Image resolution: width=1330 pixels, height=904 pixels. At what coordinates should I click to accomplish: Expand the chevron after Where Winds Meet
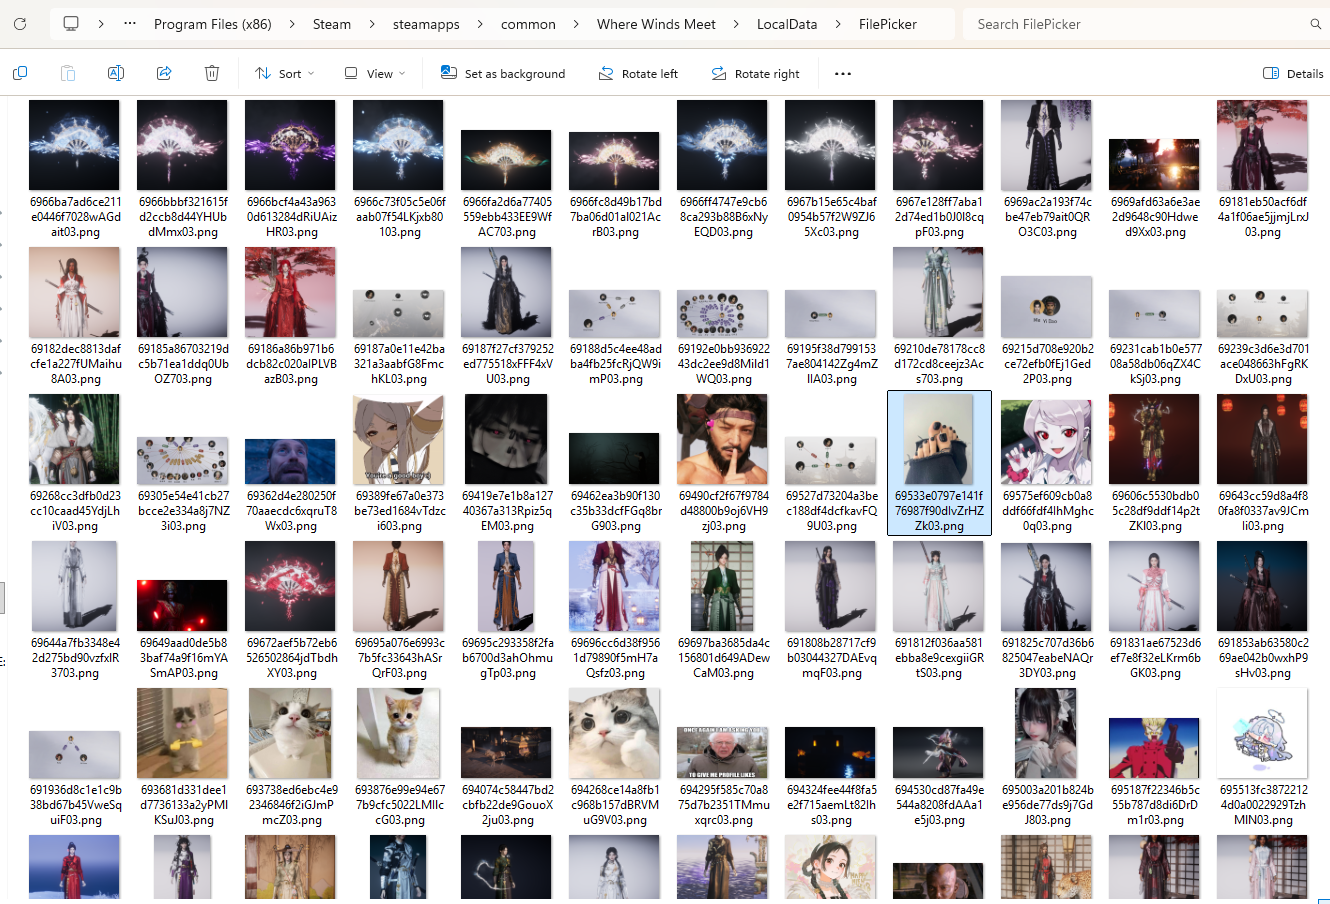pyautogui.click(x=736, y=24)
